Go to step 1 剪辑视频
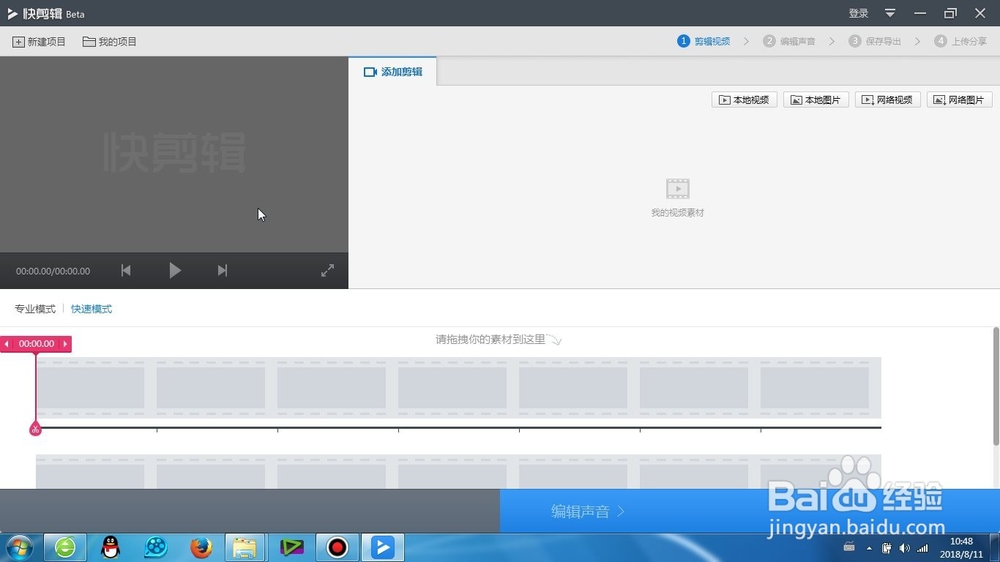Viewport: 1000px width, 562px height. click(703, 41)
